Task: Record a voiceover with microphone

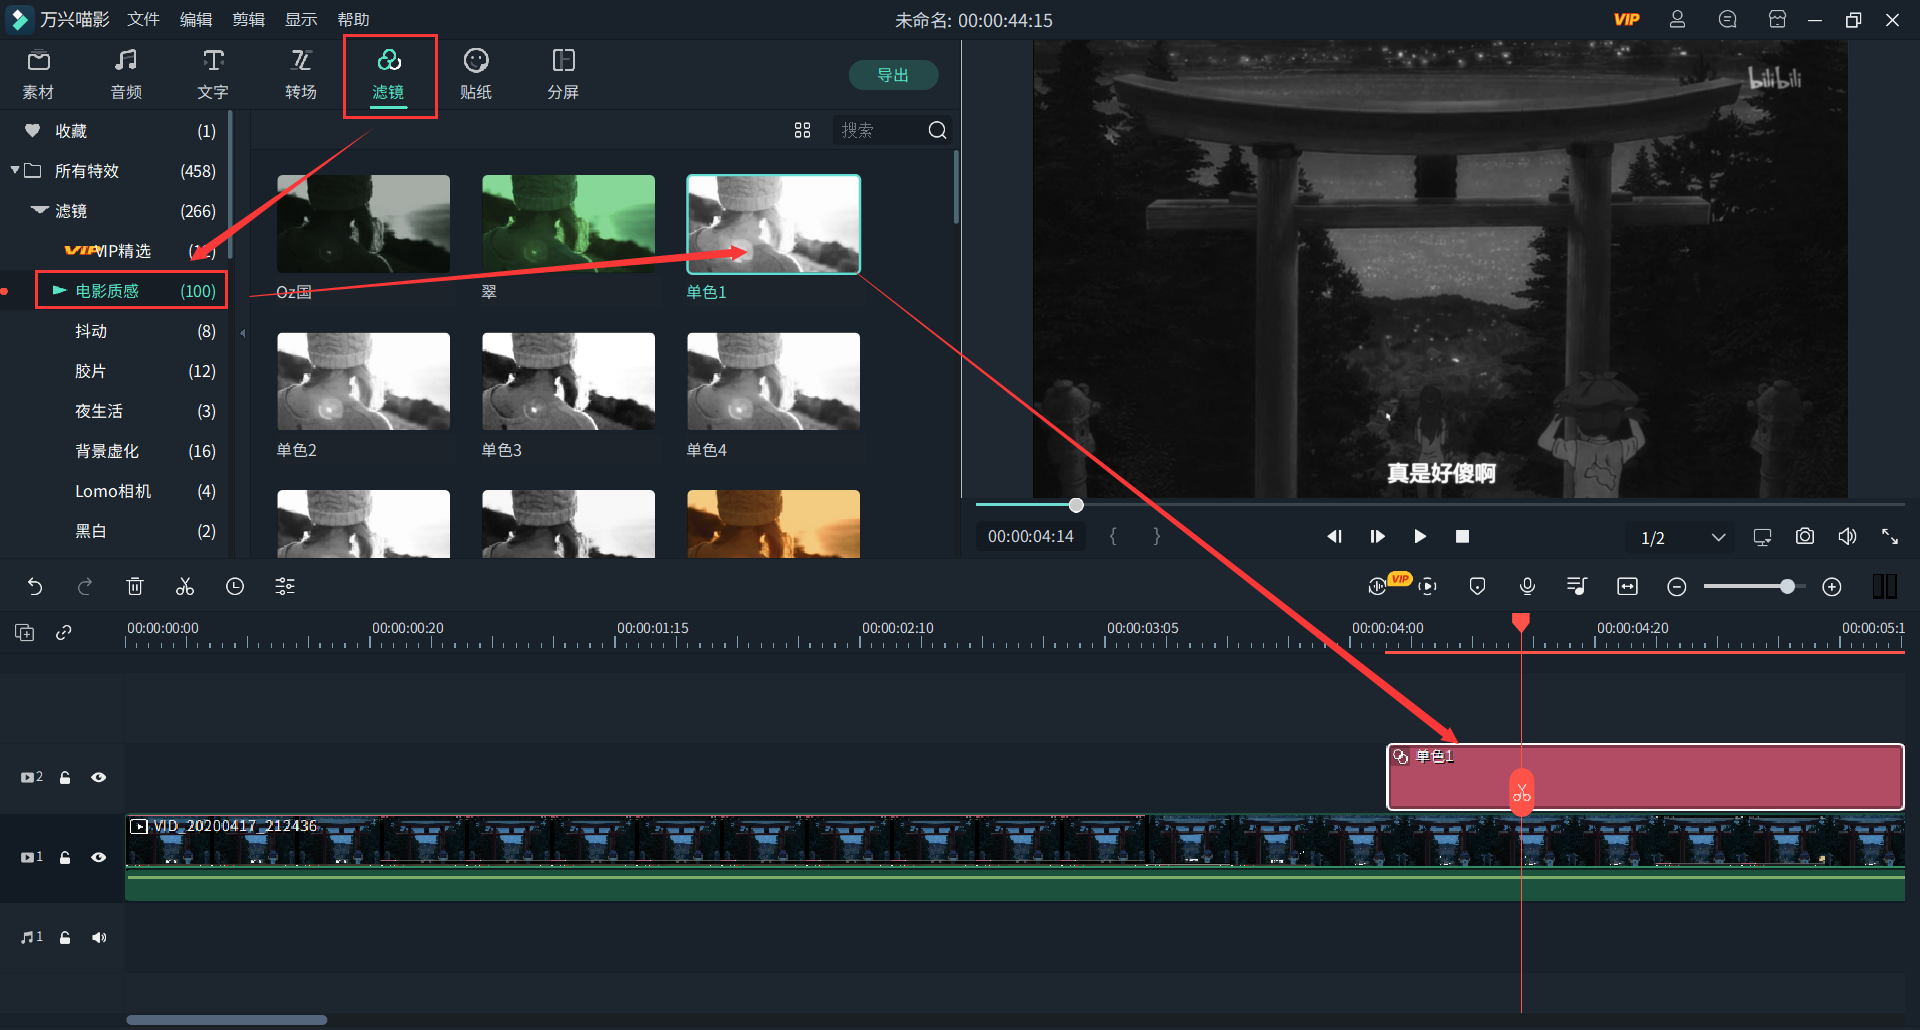Action: [1527, 587]
